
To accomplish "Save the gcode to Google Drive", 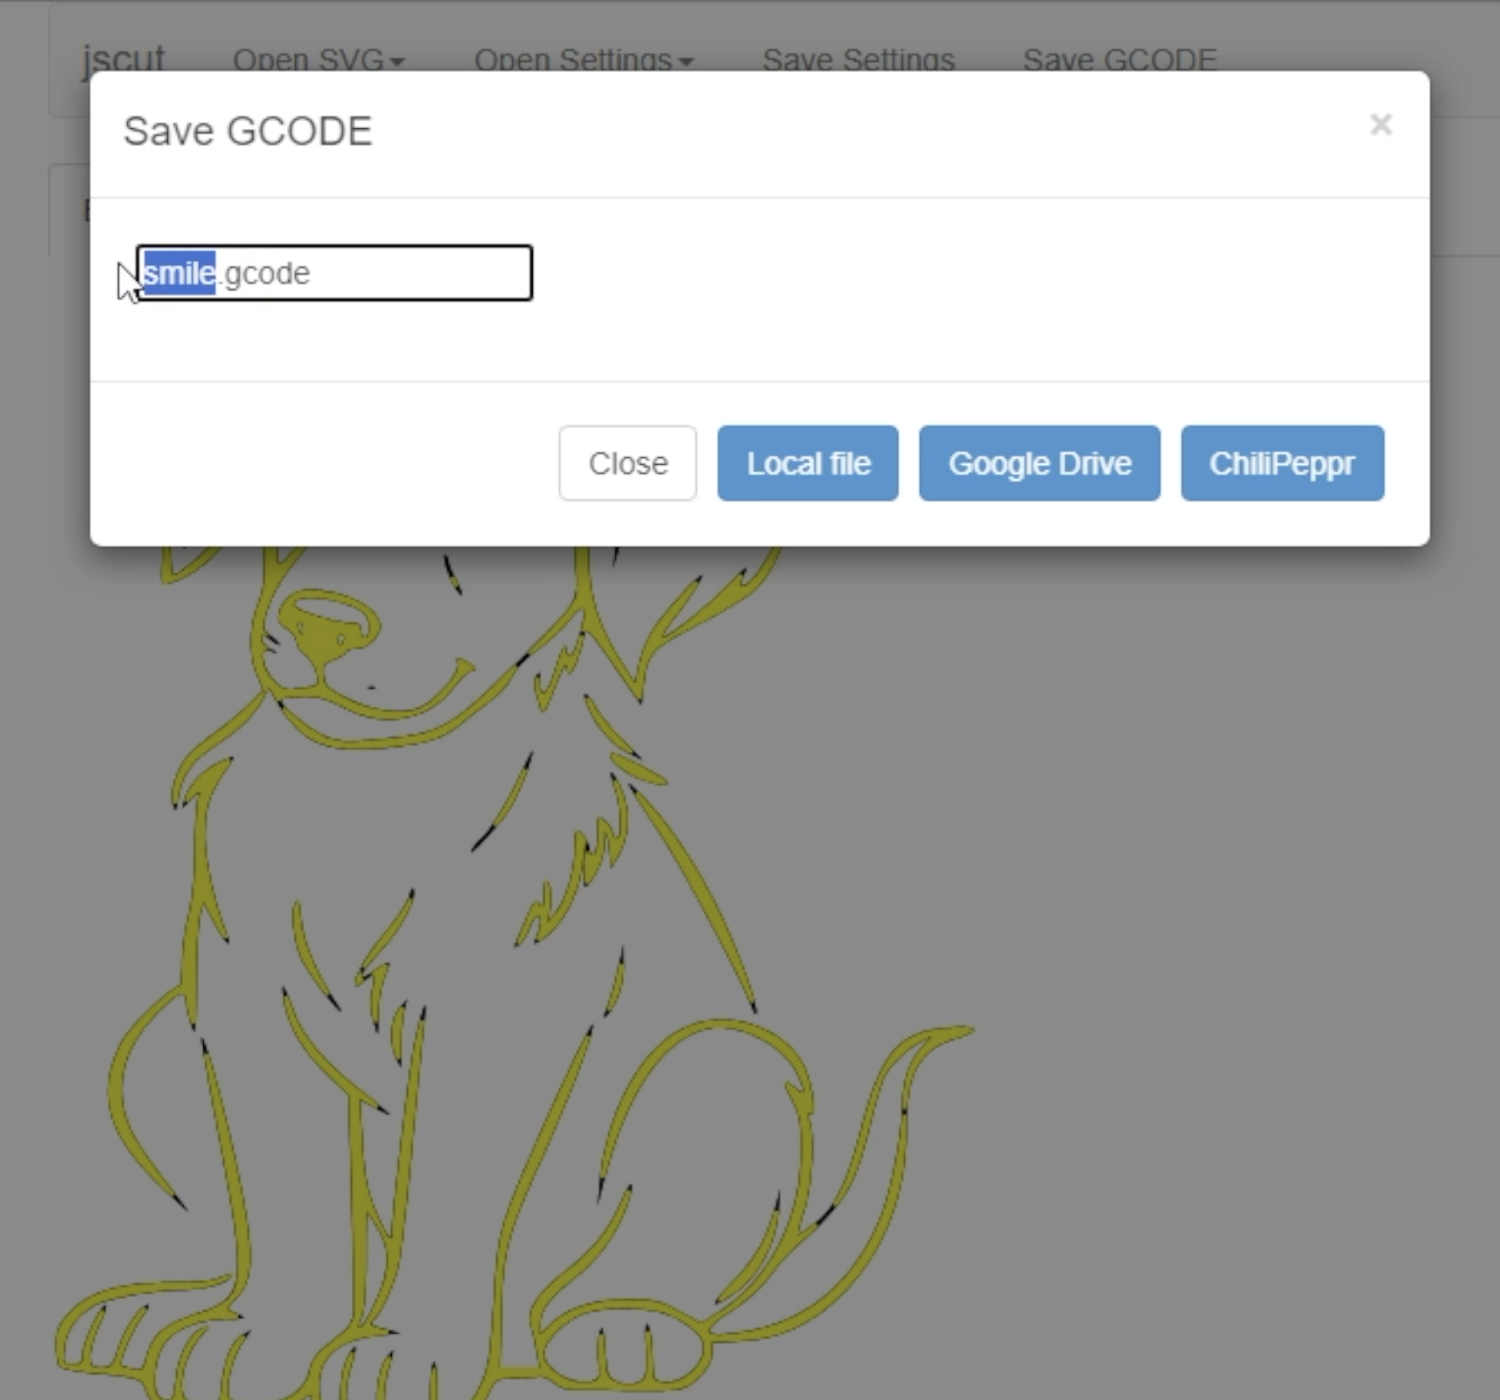I will [x=1040, y=463].
